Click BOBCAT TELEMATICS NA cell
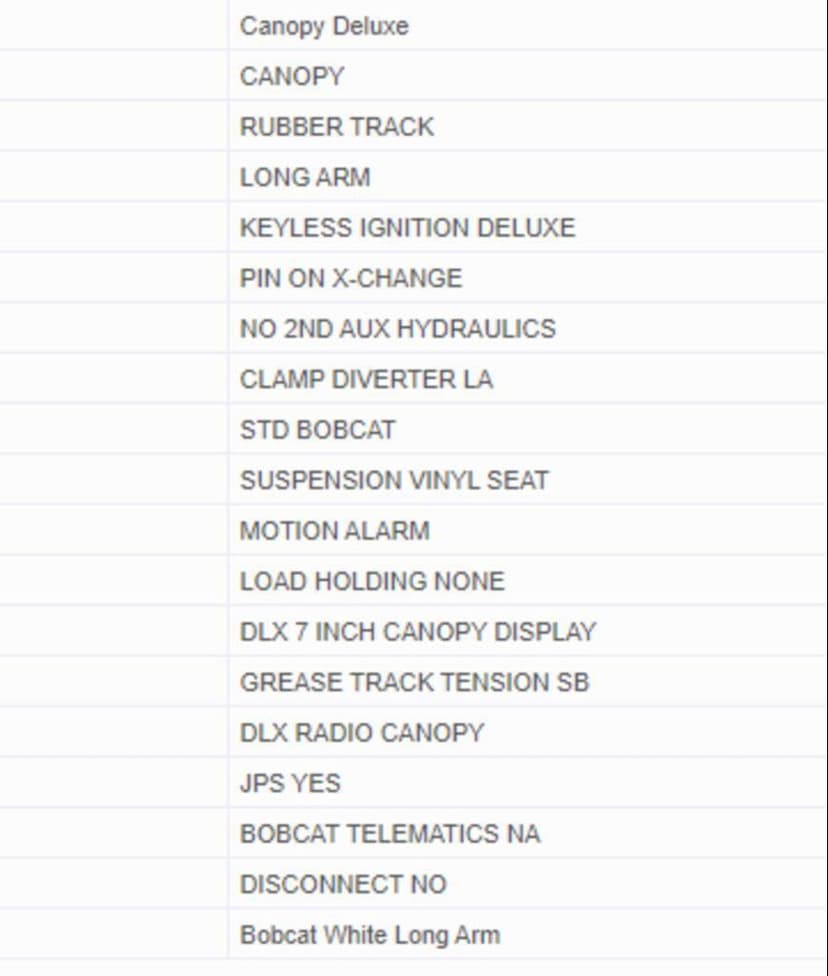This screenshot has width=828, height=976. click(390, 834)
